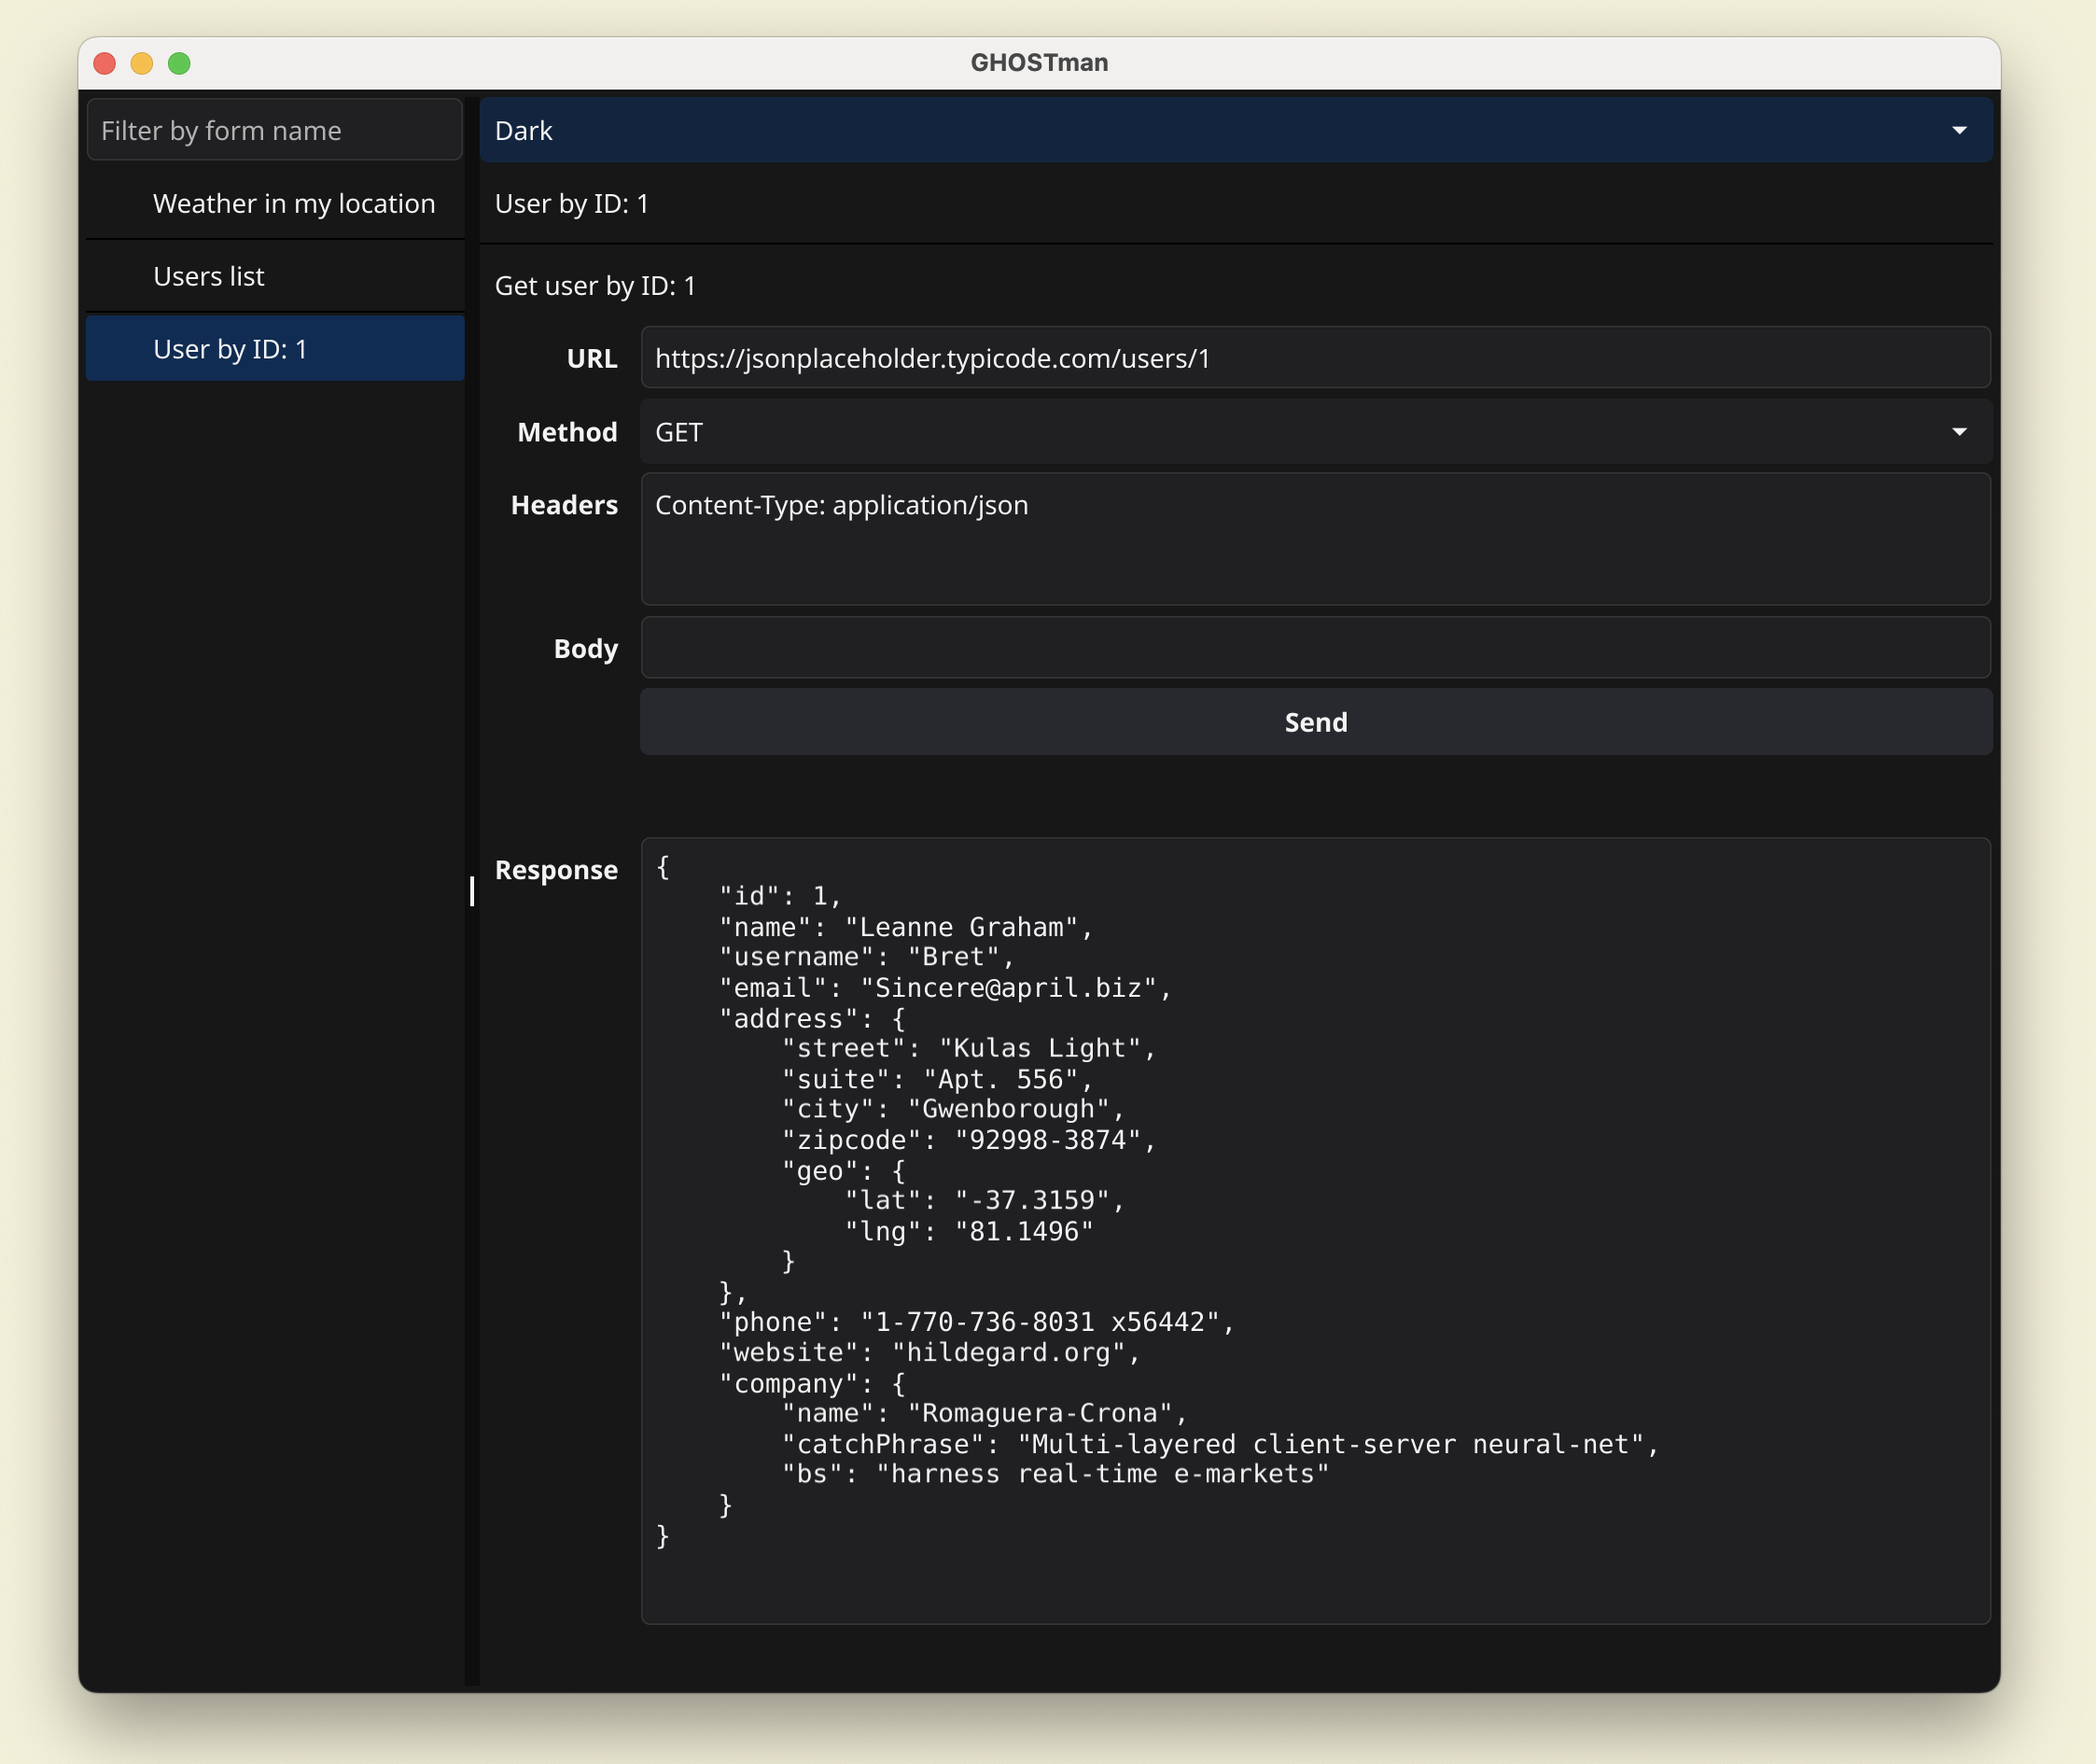Click the empty Body input field
The image size is (2096, 1764).
[x=1314, y=648]
